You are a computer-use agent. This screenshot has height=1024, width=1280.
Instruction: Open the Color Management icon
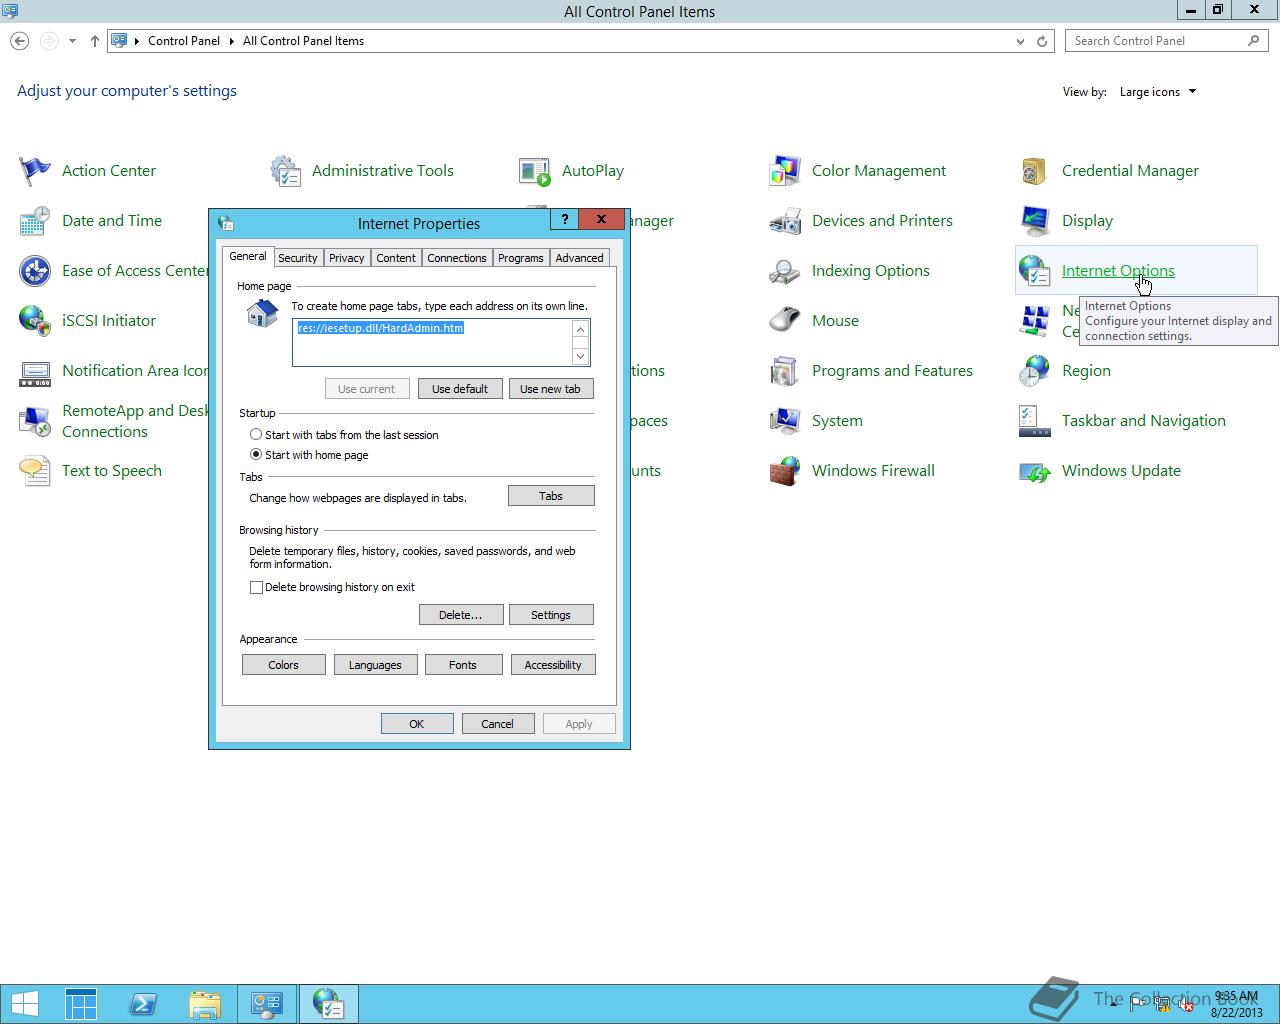pyautogui.click(x=785, y=171)
